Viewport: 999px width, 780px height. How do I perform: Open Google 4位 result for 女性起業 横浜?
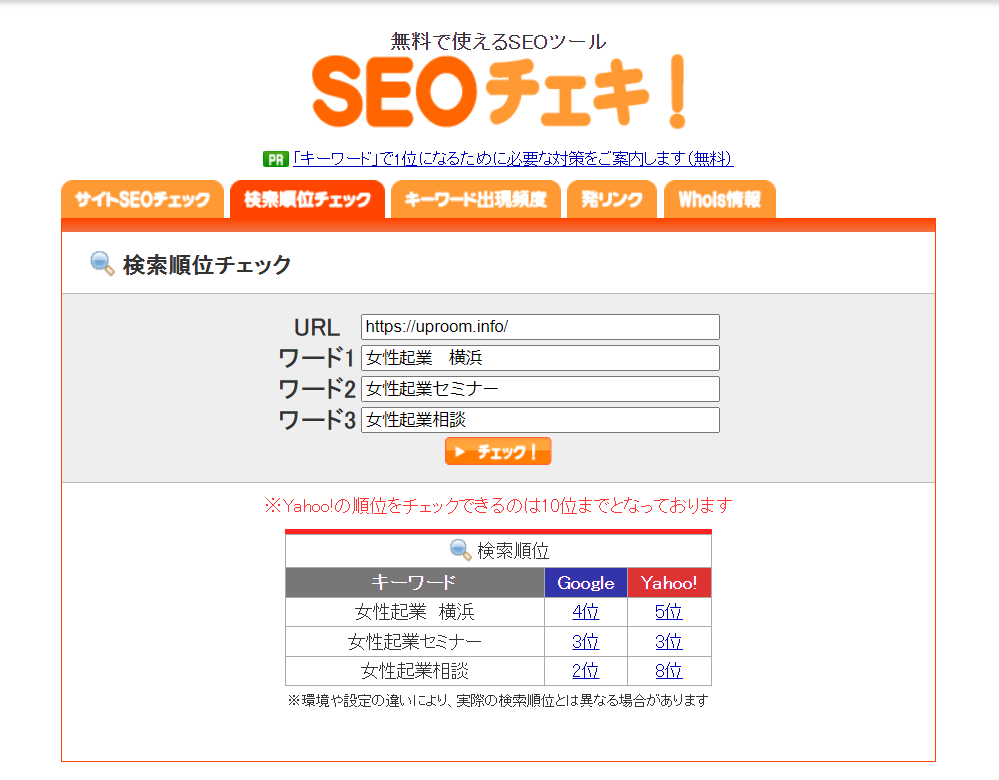(x=585, y=612)
